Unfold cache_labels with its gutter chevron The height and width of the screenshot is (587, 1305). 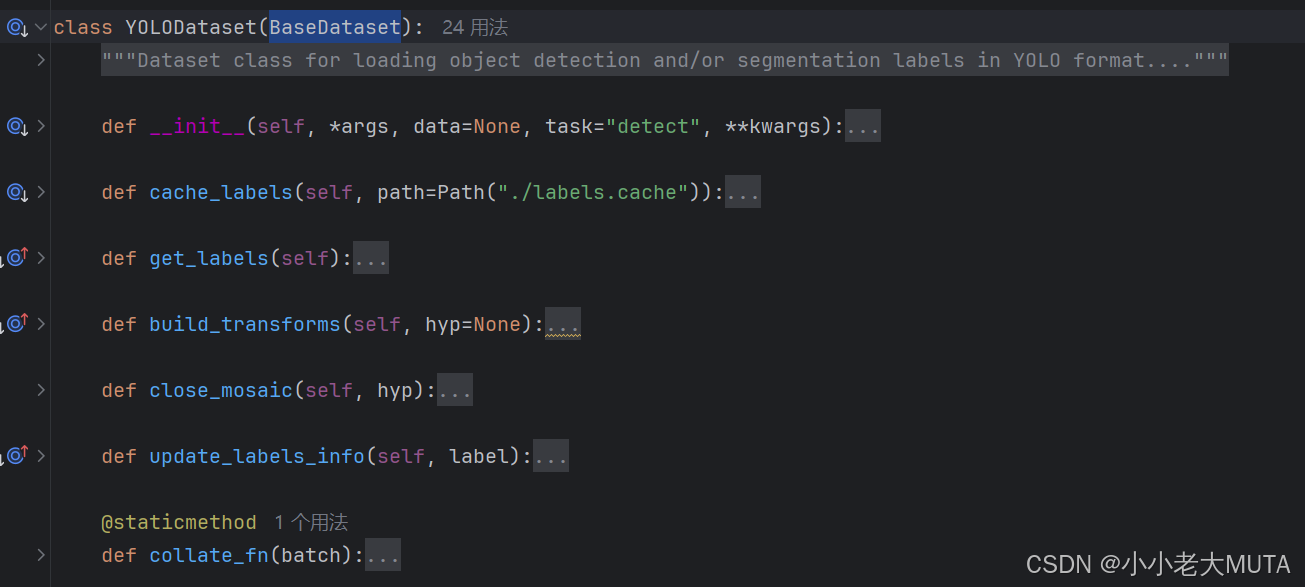(x=41, y=192)
